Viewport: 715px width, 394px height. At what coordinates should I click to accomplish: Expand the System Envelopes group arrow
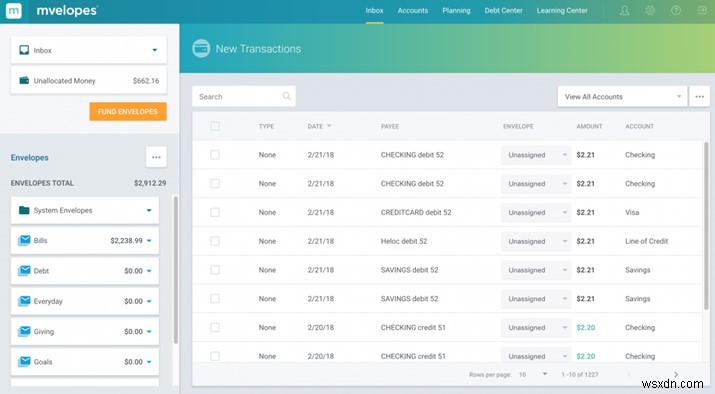tap(149, 210)
